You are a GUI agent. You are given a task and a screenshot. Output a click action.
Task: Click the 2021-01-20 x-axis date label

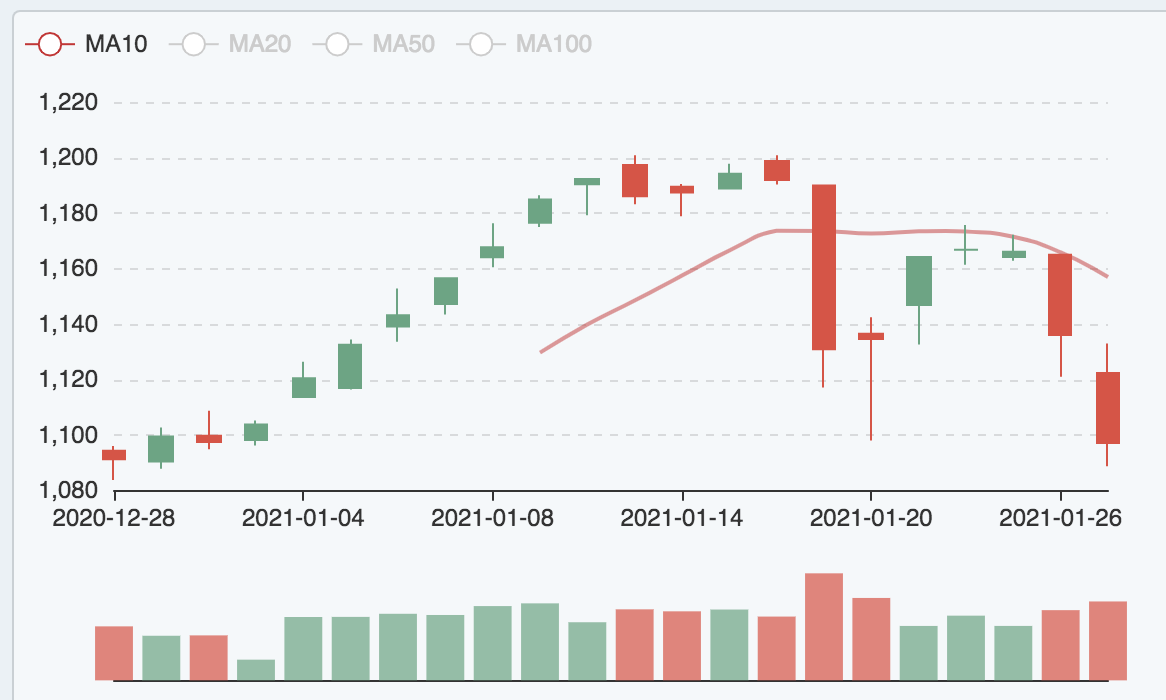click(871, 518)
